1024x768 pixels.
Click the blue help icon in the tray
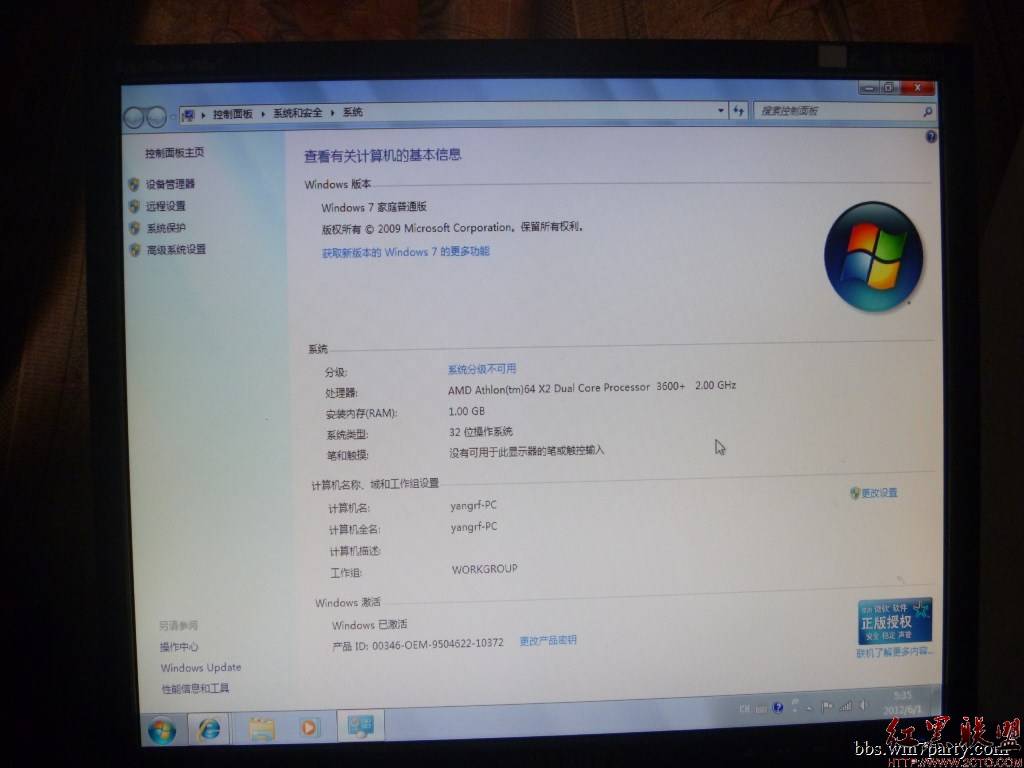point(778,707)
